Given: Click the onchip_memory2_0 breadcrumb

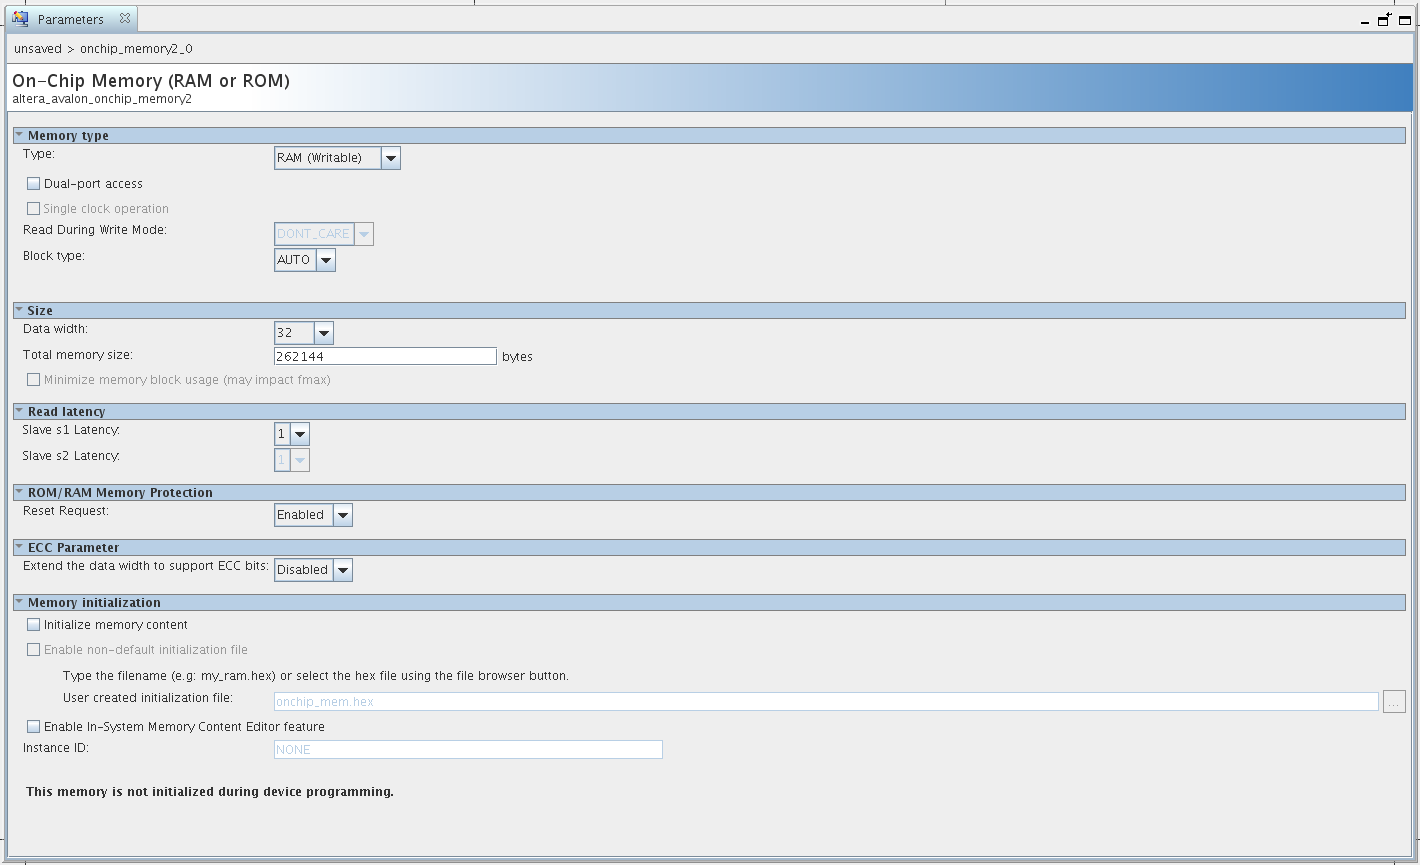Looking at the screenshot, I should 136,48.
